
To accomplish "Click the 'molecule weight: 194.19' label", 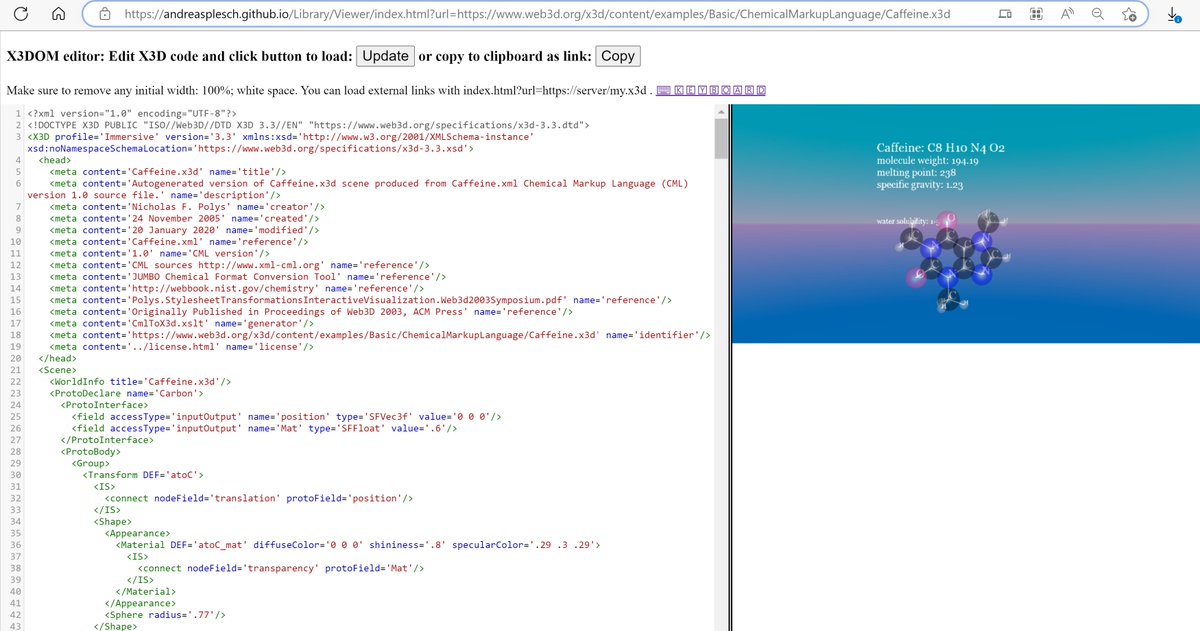I will tap(927, 161).
